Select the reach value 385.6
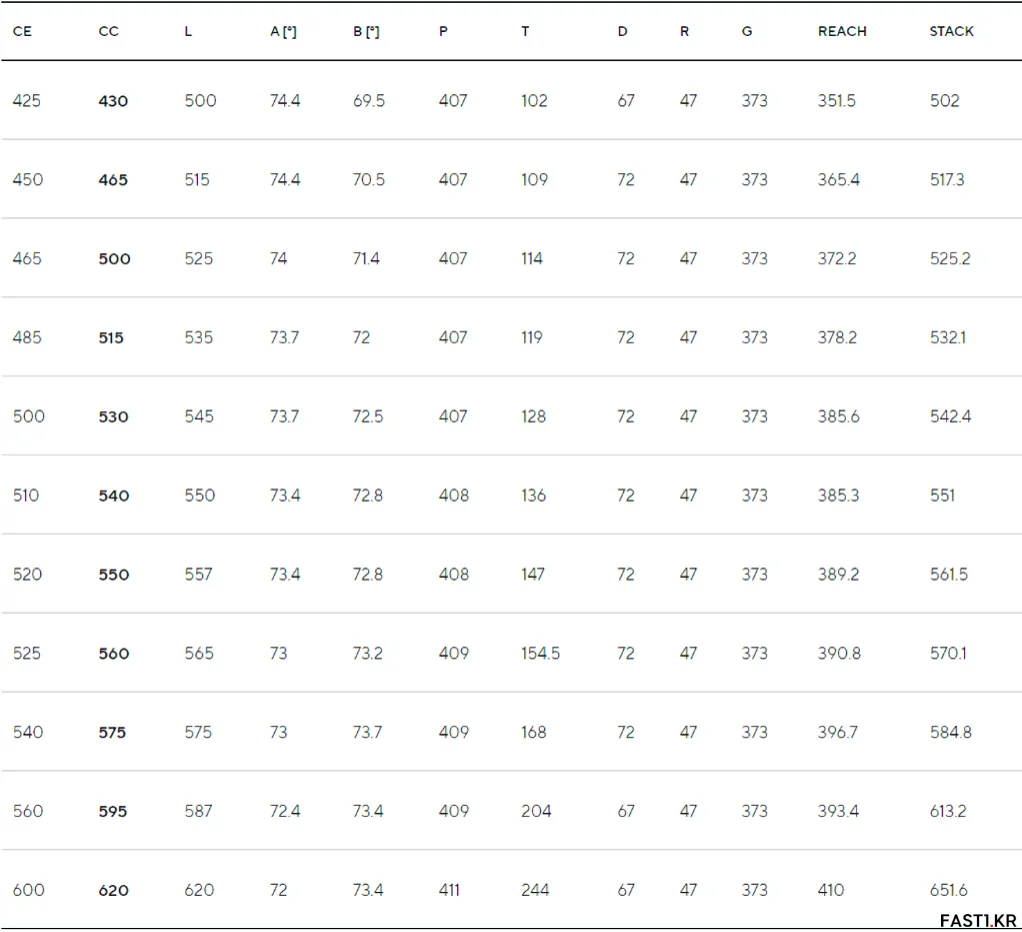1022x932 pixels. click(839, 416)
